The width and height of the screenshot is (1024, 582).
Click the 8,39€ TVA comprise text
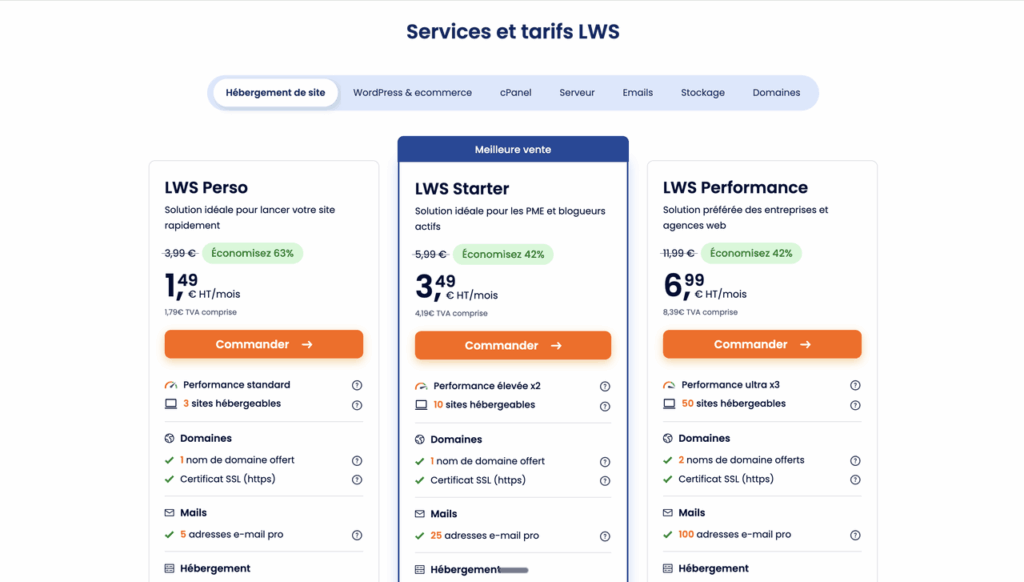pos(700,312)
